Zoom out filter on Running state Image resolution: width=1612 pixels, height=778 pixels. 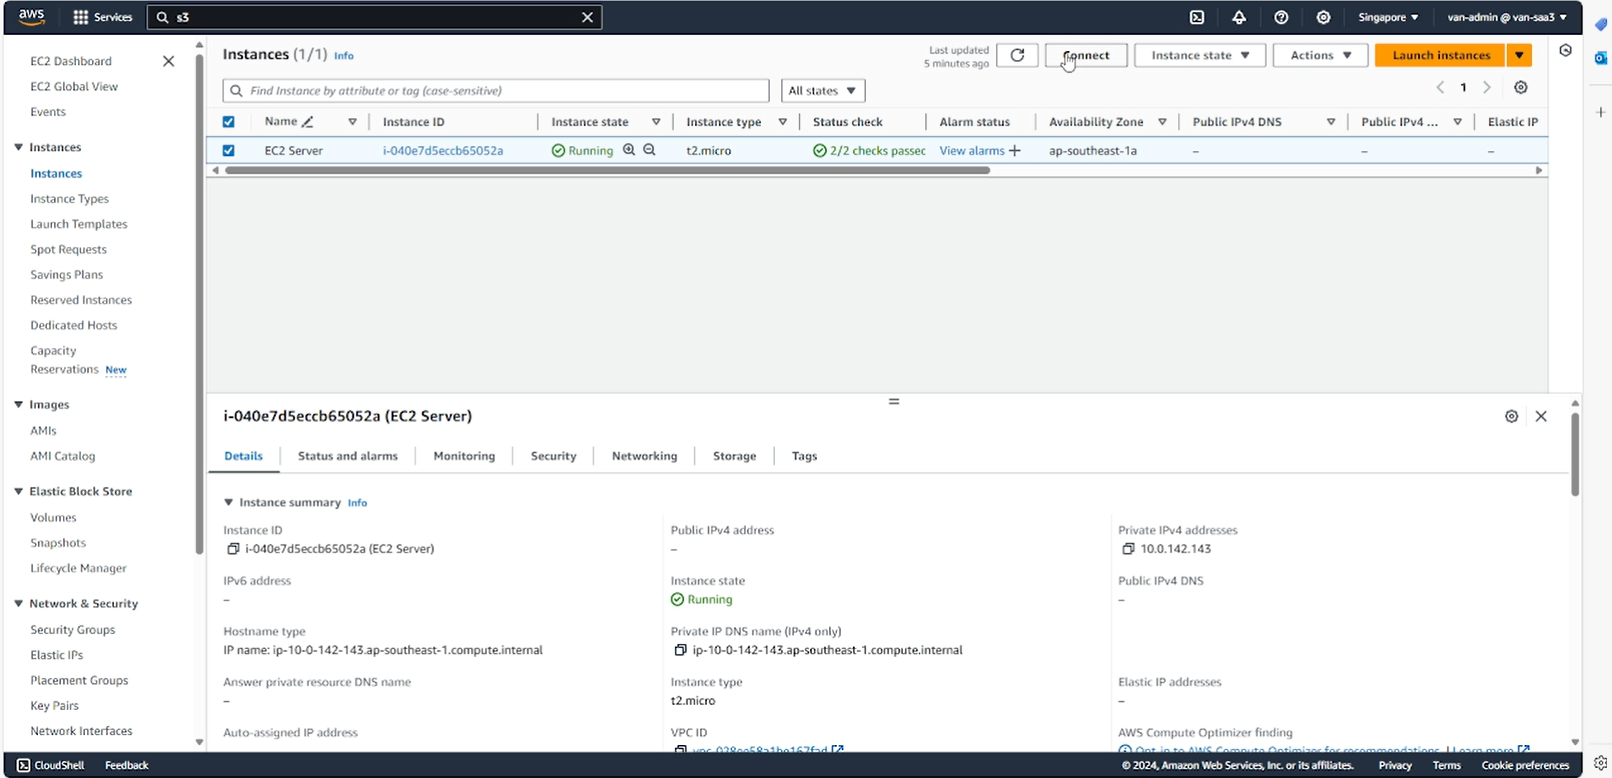(649, 150)
